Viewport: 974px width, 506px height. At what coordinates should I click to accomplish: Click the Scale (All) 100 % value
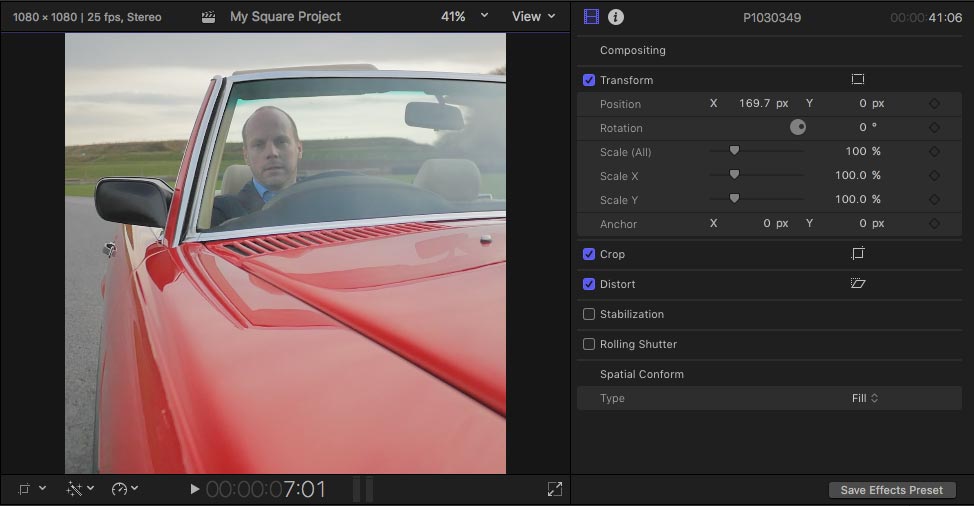coord(863,151)
